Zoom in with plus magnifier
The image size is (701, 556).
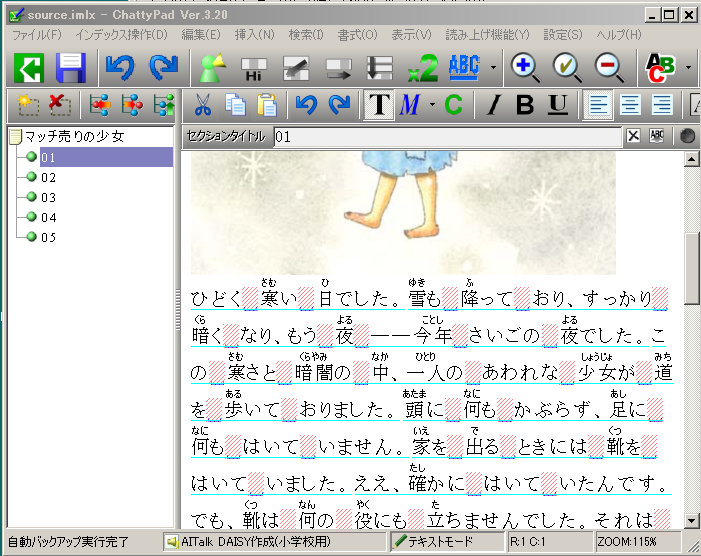(525, 68)
